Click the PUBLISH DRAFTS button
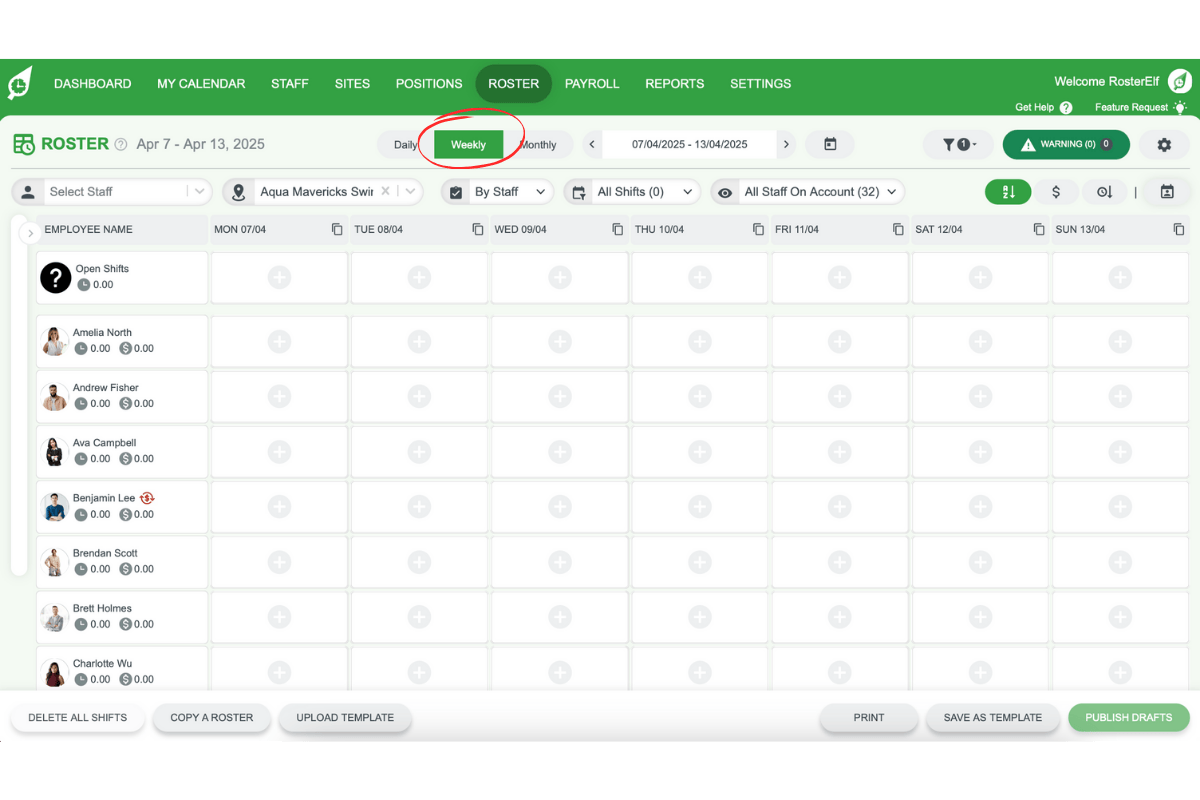 coord(1128,717)
